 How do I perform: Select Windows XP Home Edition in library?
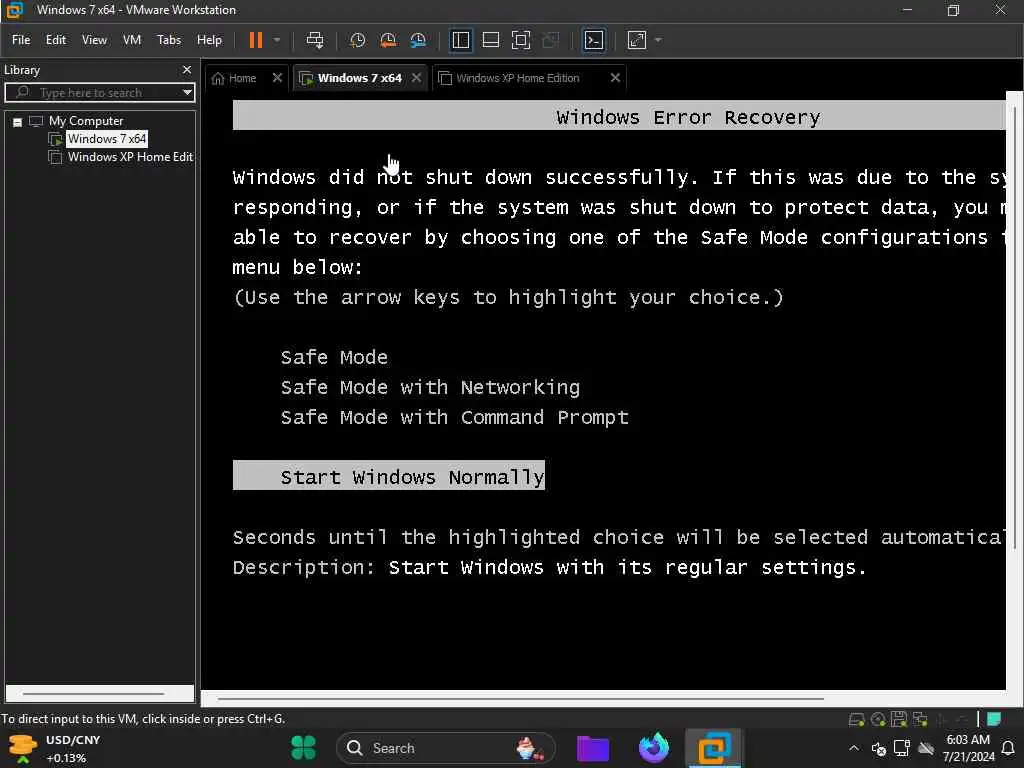coord(130,157)
